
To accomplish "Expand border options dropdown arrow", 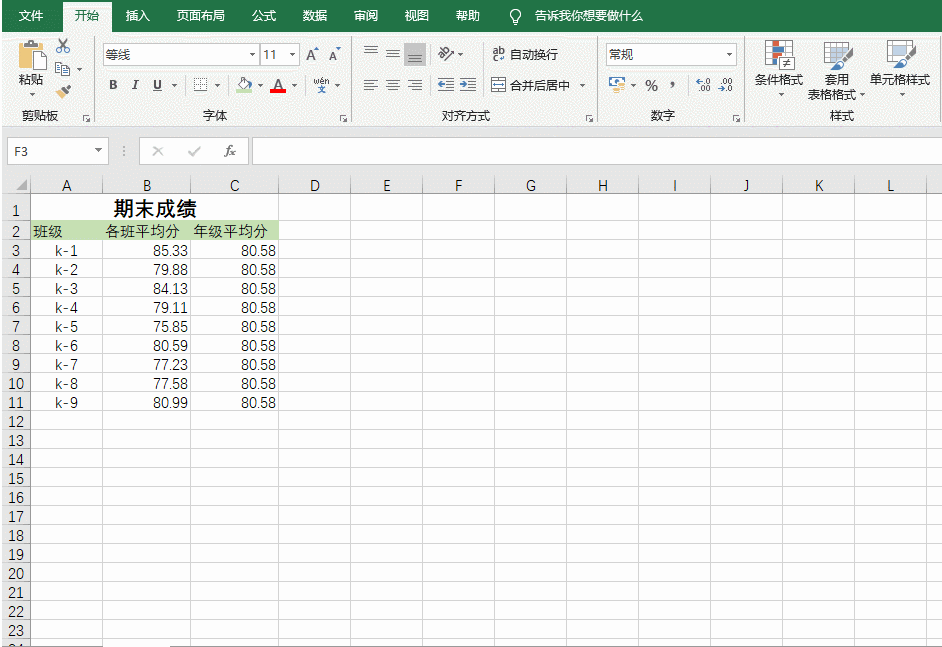I will pos(217,85).
